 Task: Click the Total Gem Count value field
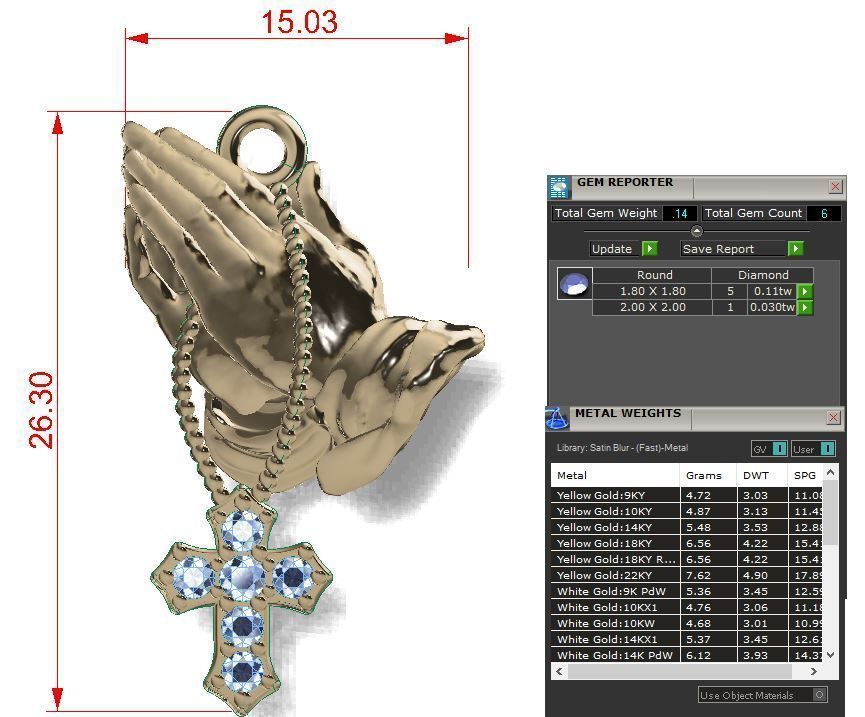(824, 213)
